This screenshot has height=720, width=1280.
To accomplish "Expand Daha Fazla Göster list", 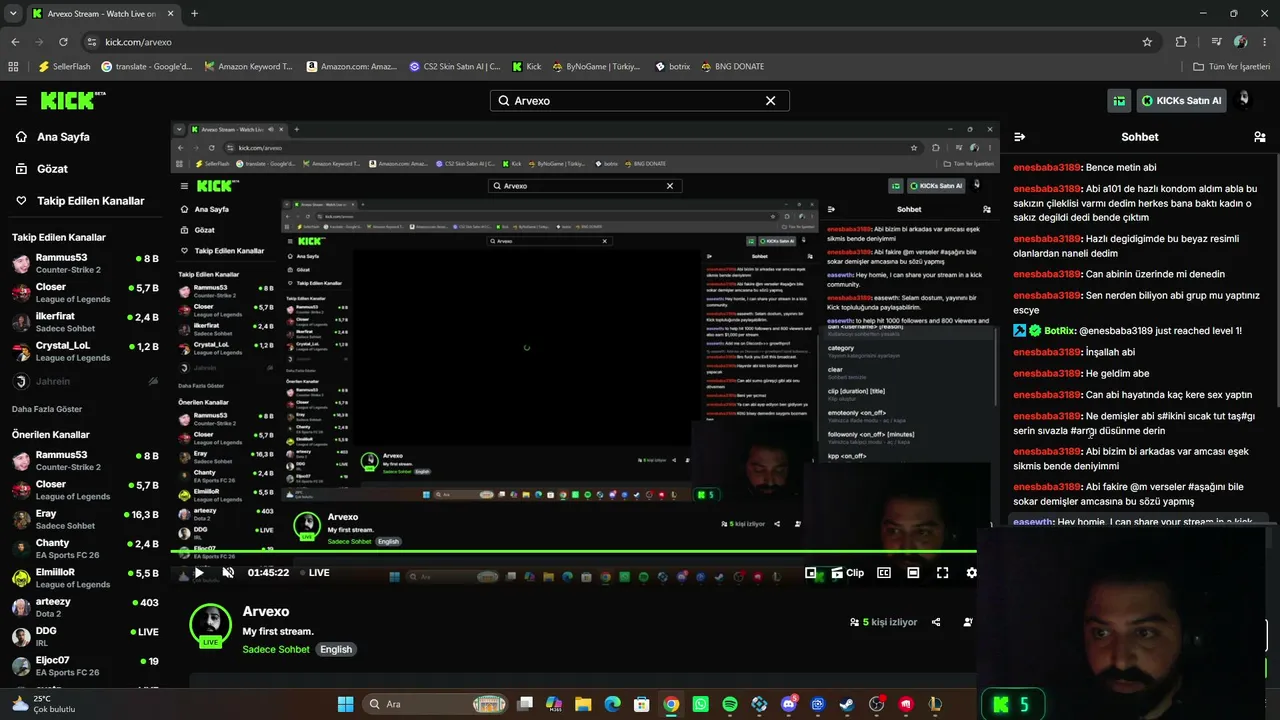I will coord(47,409).
